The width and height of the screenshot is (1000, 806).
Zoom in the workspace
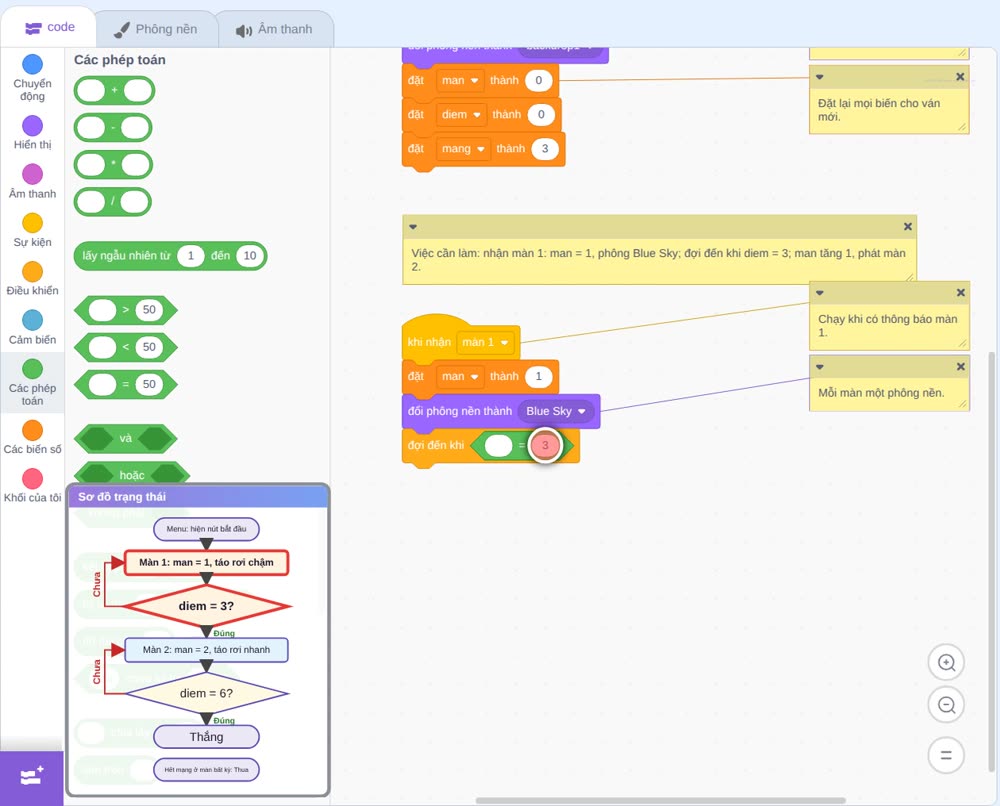click(946, 663)
